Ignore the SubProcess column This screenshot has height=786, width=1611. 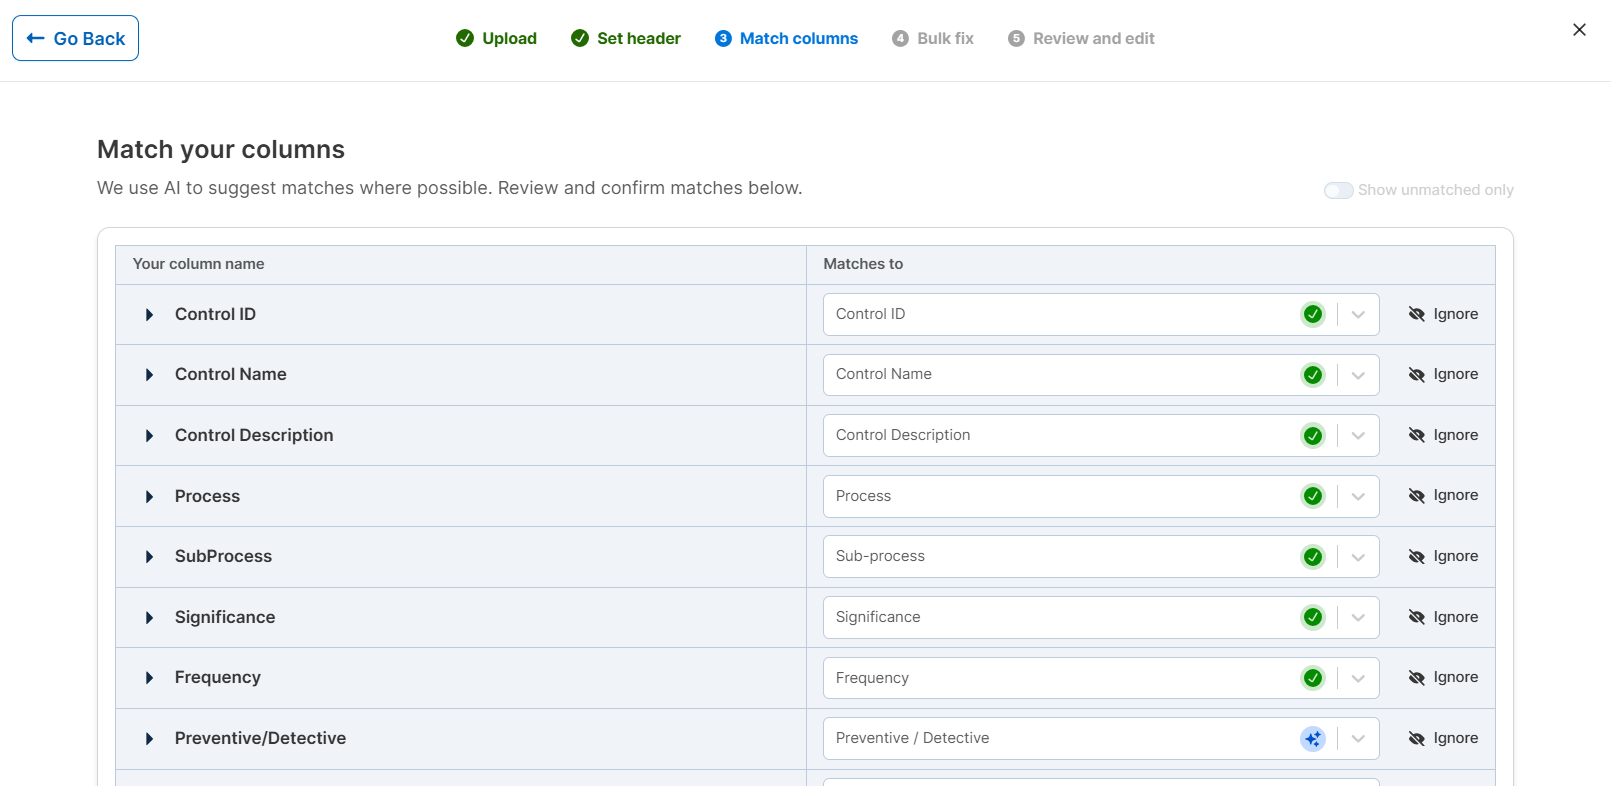(1443, 556)
